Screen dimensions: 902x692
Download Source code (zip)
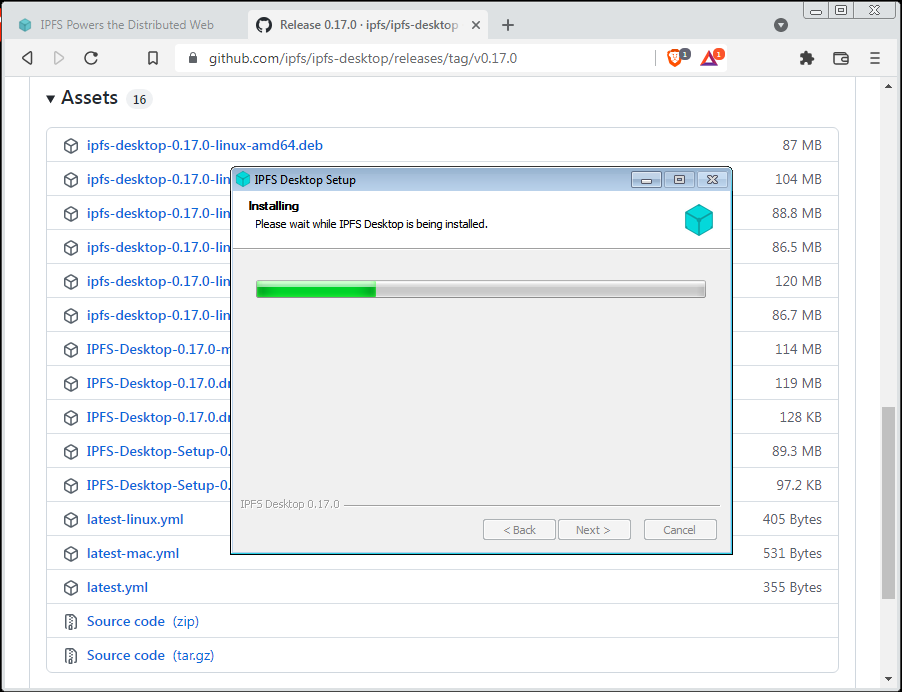143,621
